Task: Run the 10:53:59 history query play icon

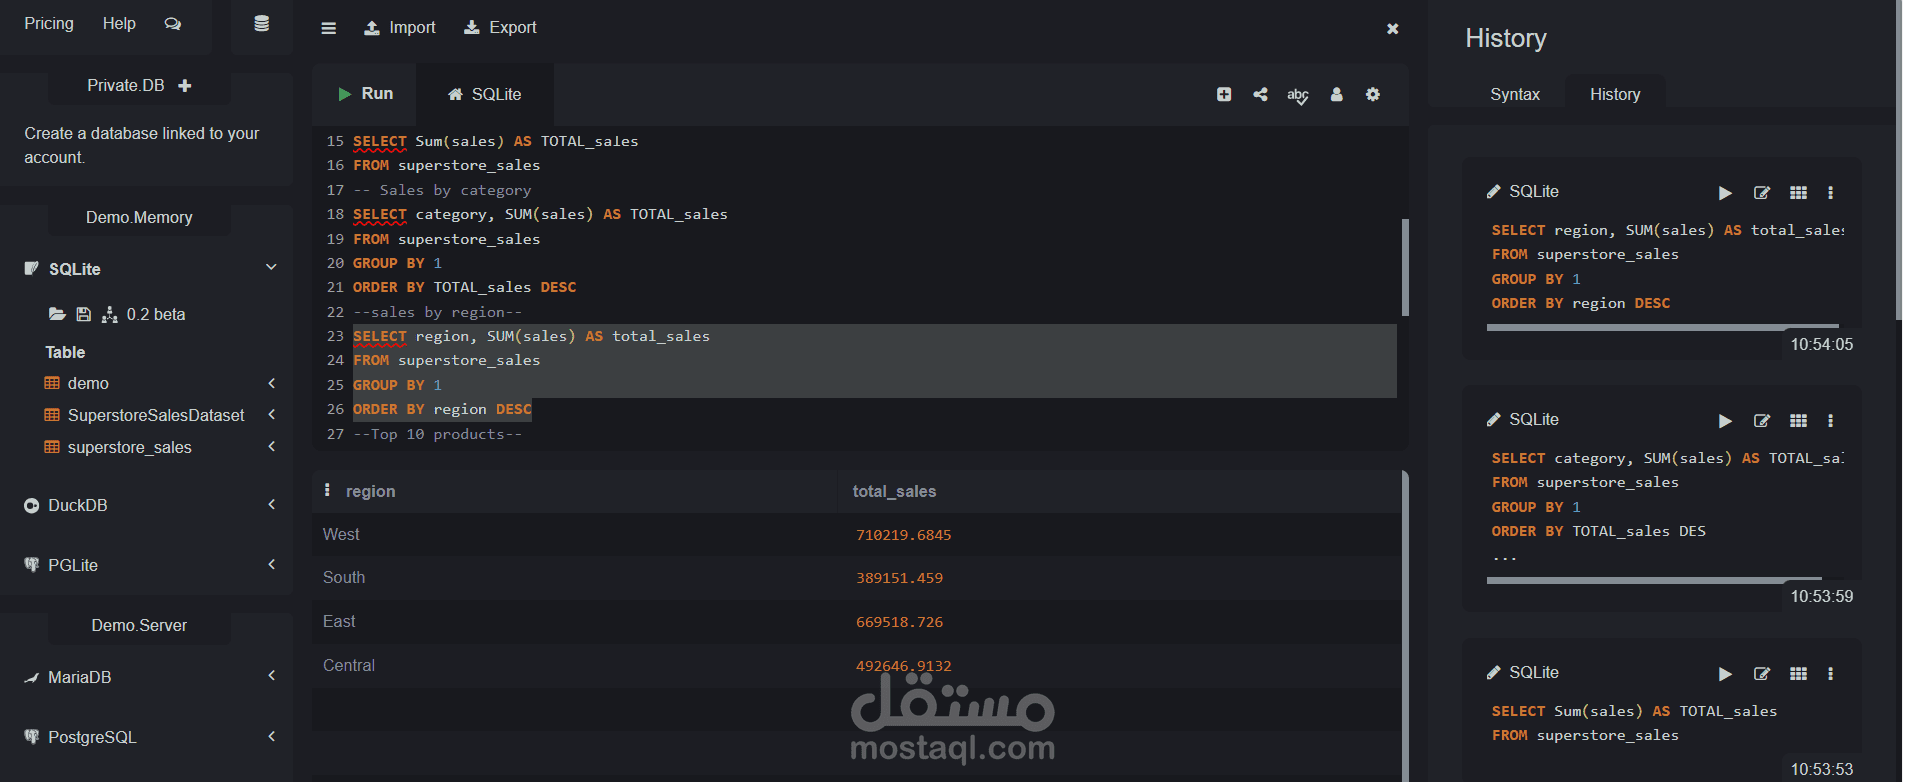Action: click(x=1725, y=421)
